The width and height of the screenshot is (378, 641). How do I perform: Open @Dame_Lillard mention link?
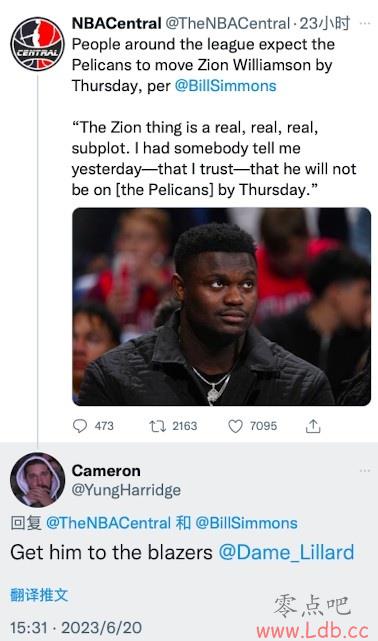pos(286,552)
